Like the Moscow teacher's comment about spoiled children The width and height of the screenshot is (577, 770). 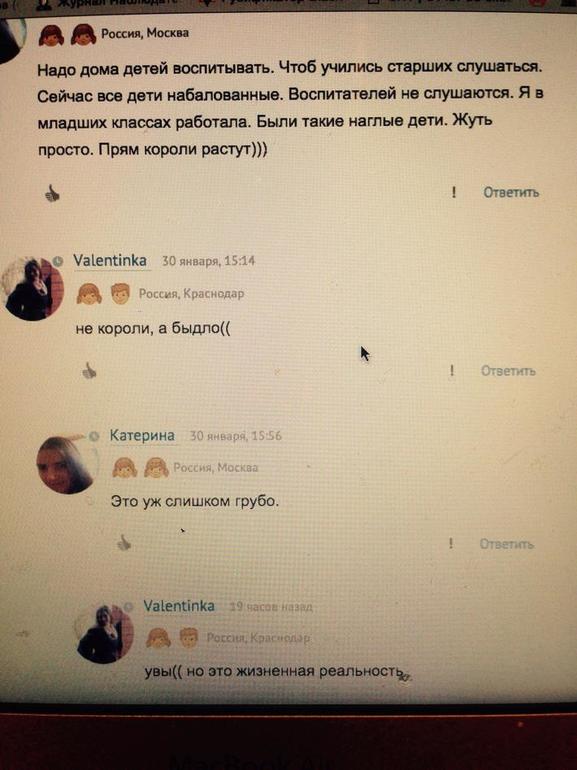[52, 193]
